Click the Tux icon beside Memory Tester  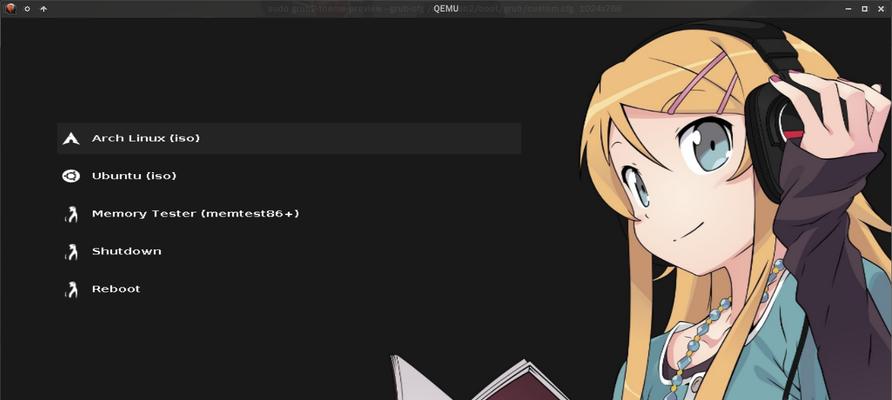click(71, 214)
